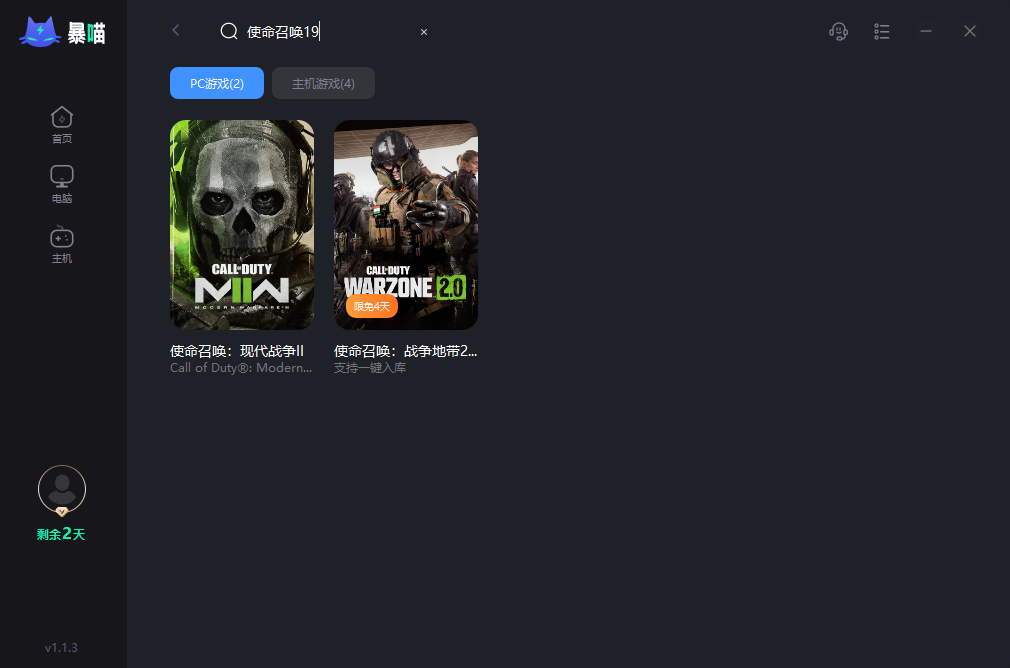Click the 限免4天 orange badge
Screen dimensions: 1010x668
[372, 306]
